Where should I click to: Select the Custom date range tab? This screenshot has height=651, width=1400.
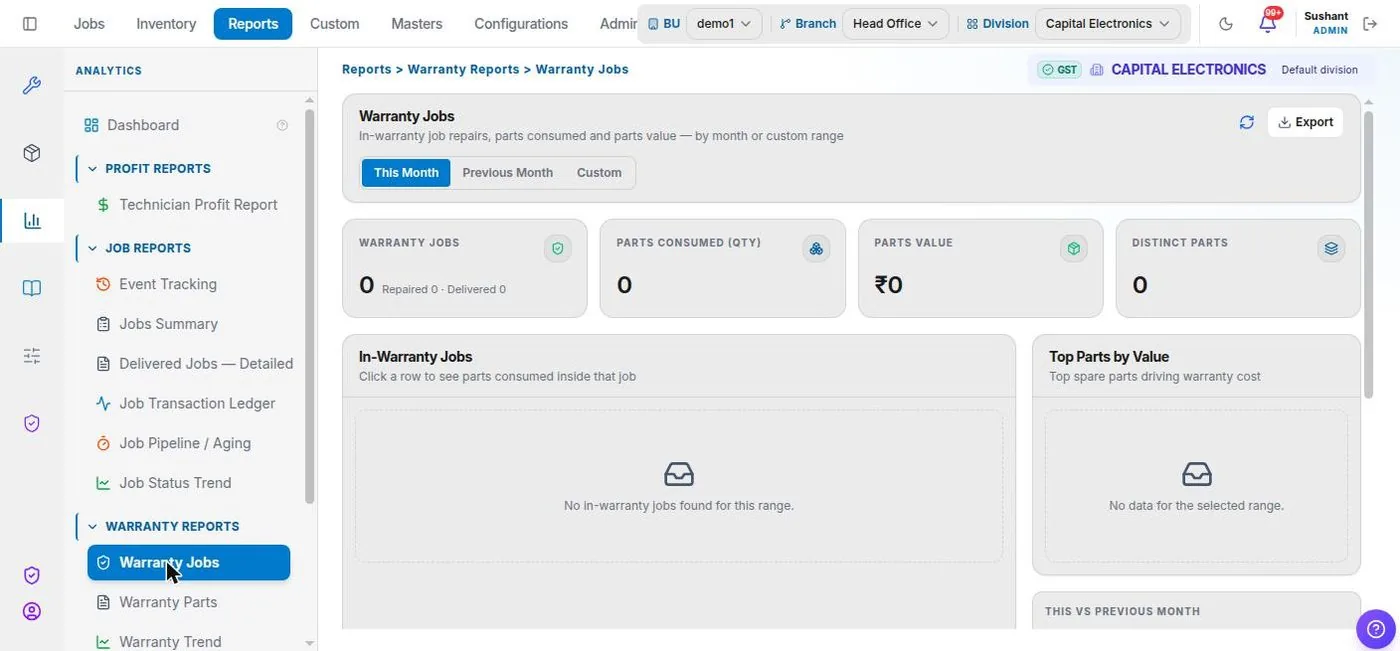tap(599, 173)
